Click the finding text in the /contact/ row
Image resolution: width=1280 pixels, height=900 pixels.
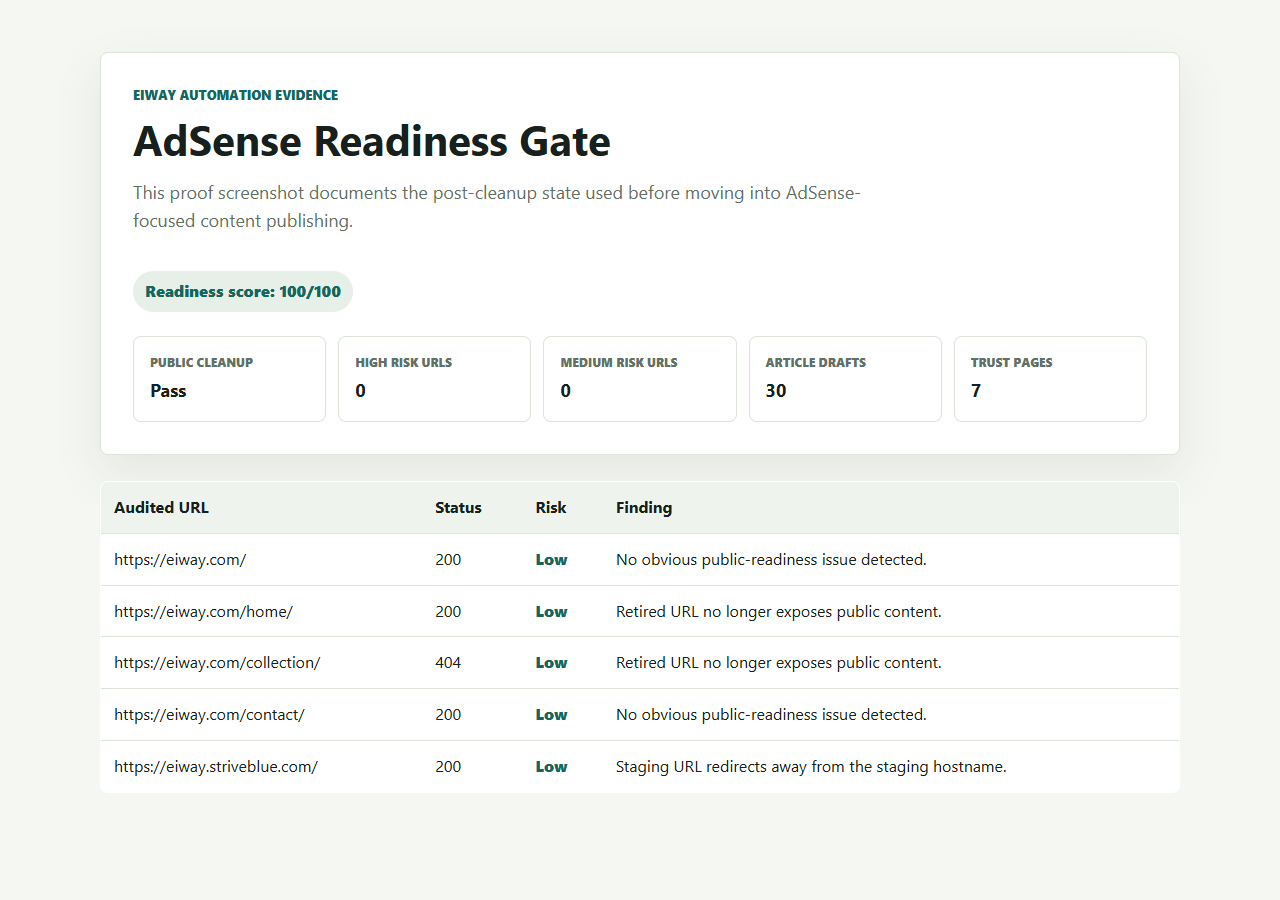pos(771,715)
